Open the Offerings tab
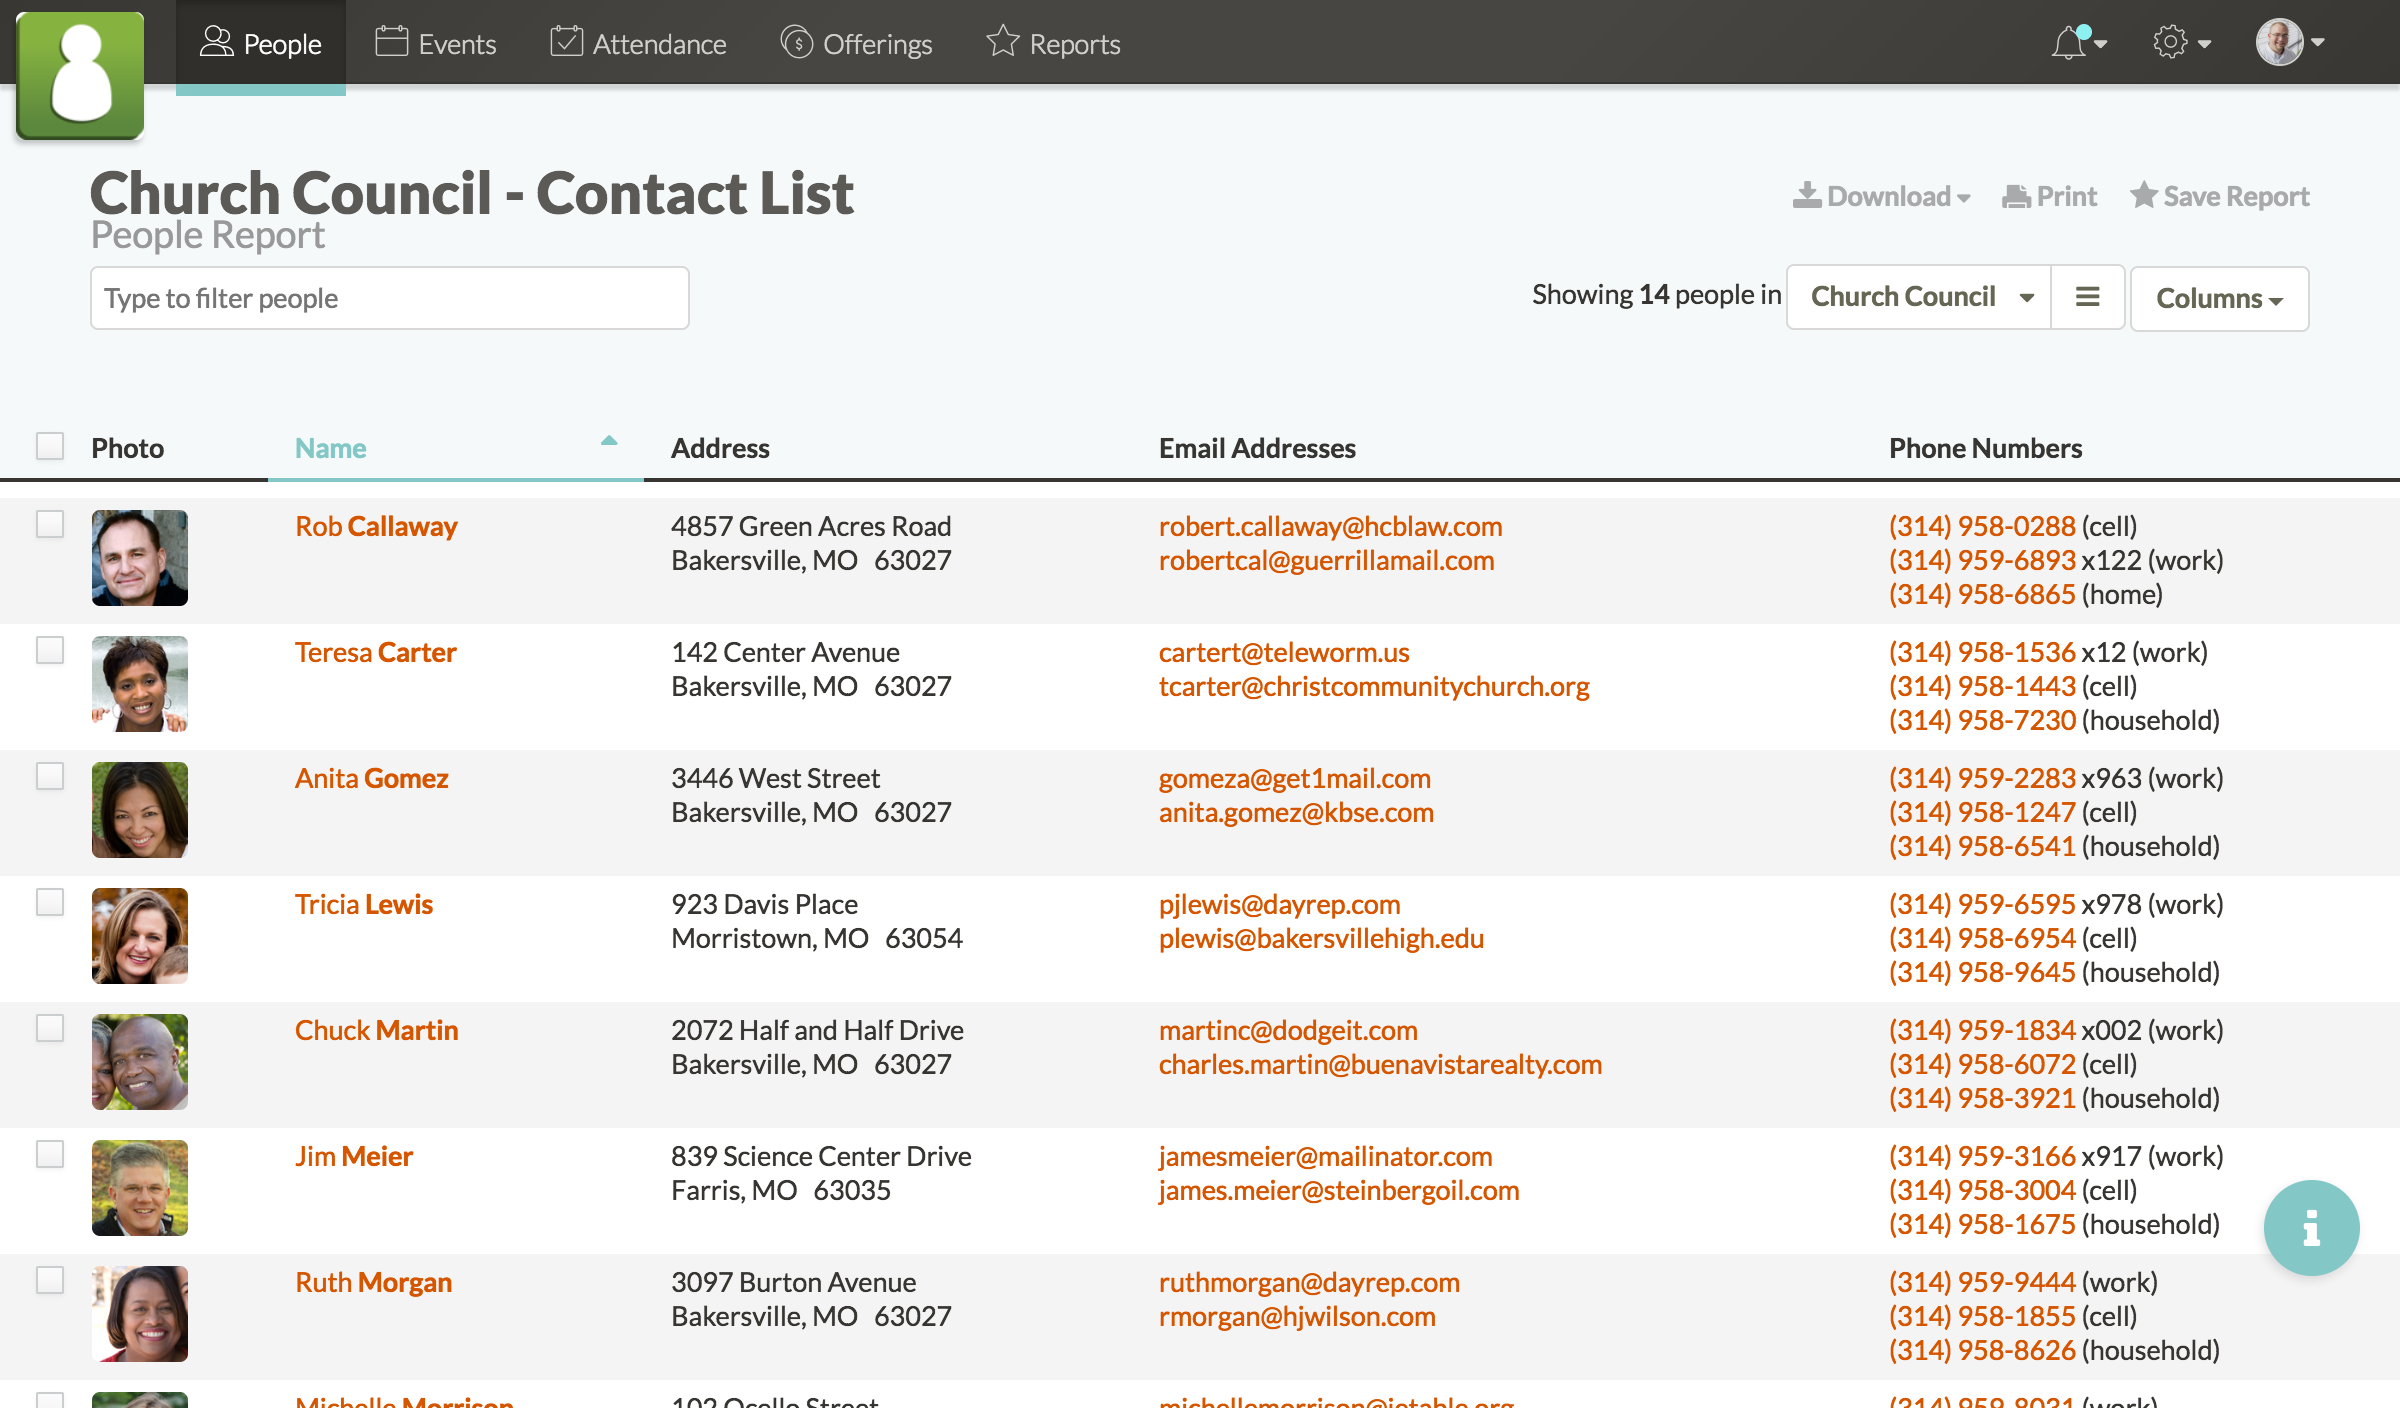The height and width of the screenshot is (1408, 2400). click(856, 44)
